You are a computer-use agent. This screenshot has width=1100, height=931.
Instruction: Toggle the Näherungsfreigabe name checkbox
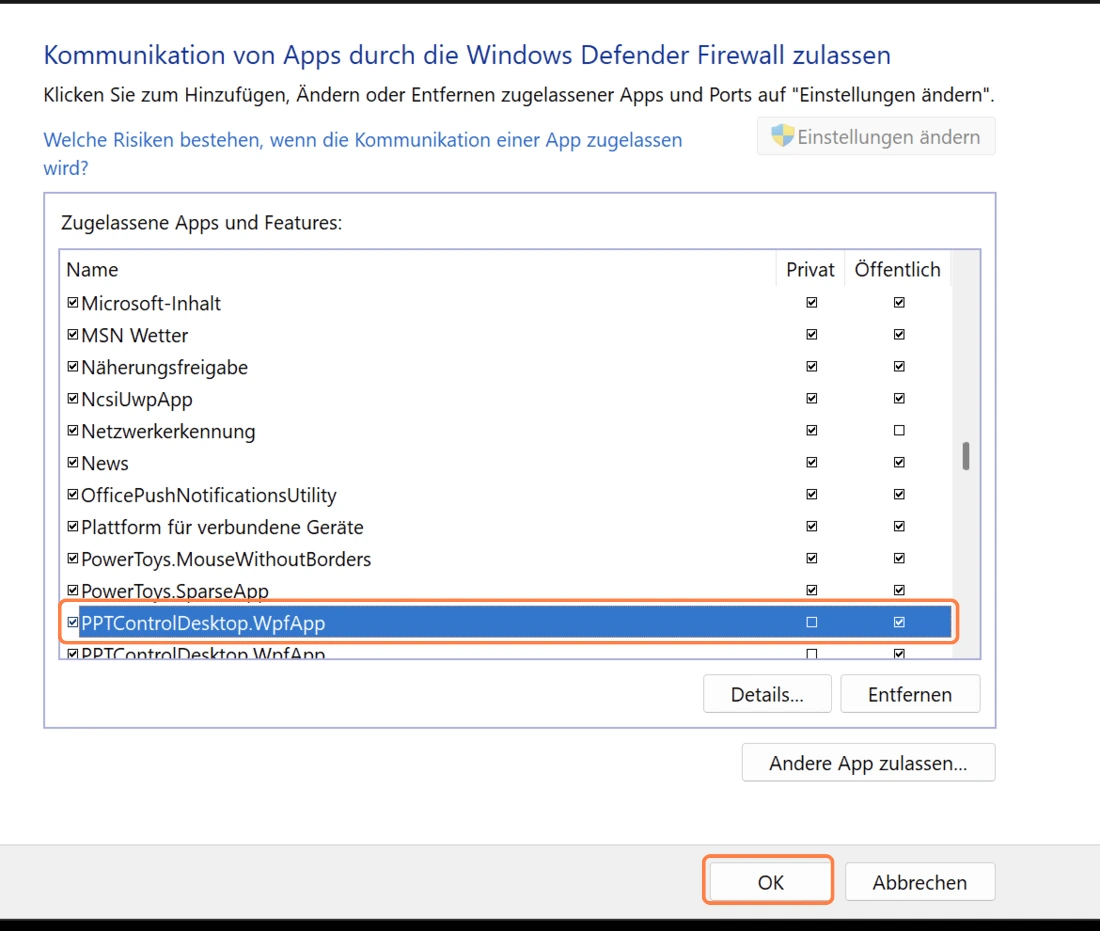(73, 366)
